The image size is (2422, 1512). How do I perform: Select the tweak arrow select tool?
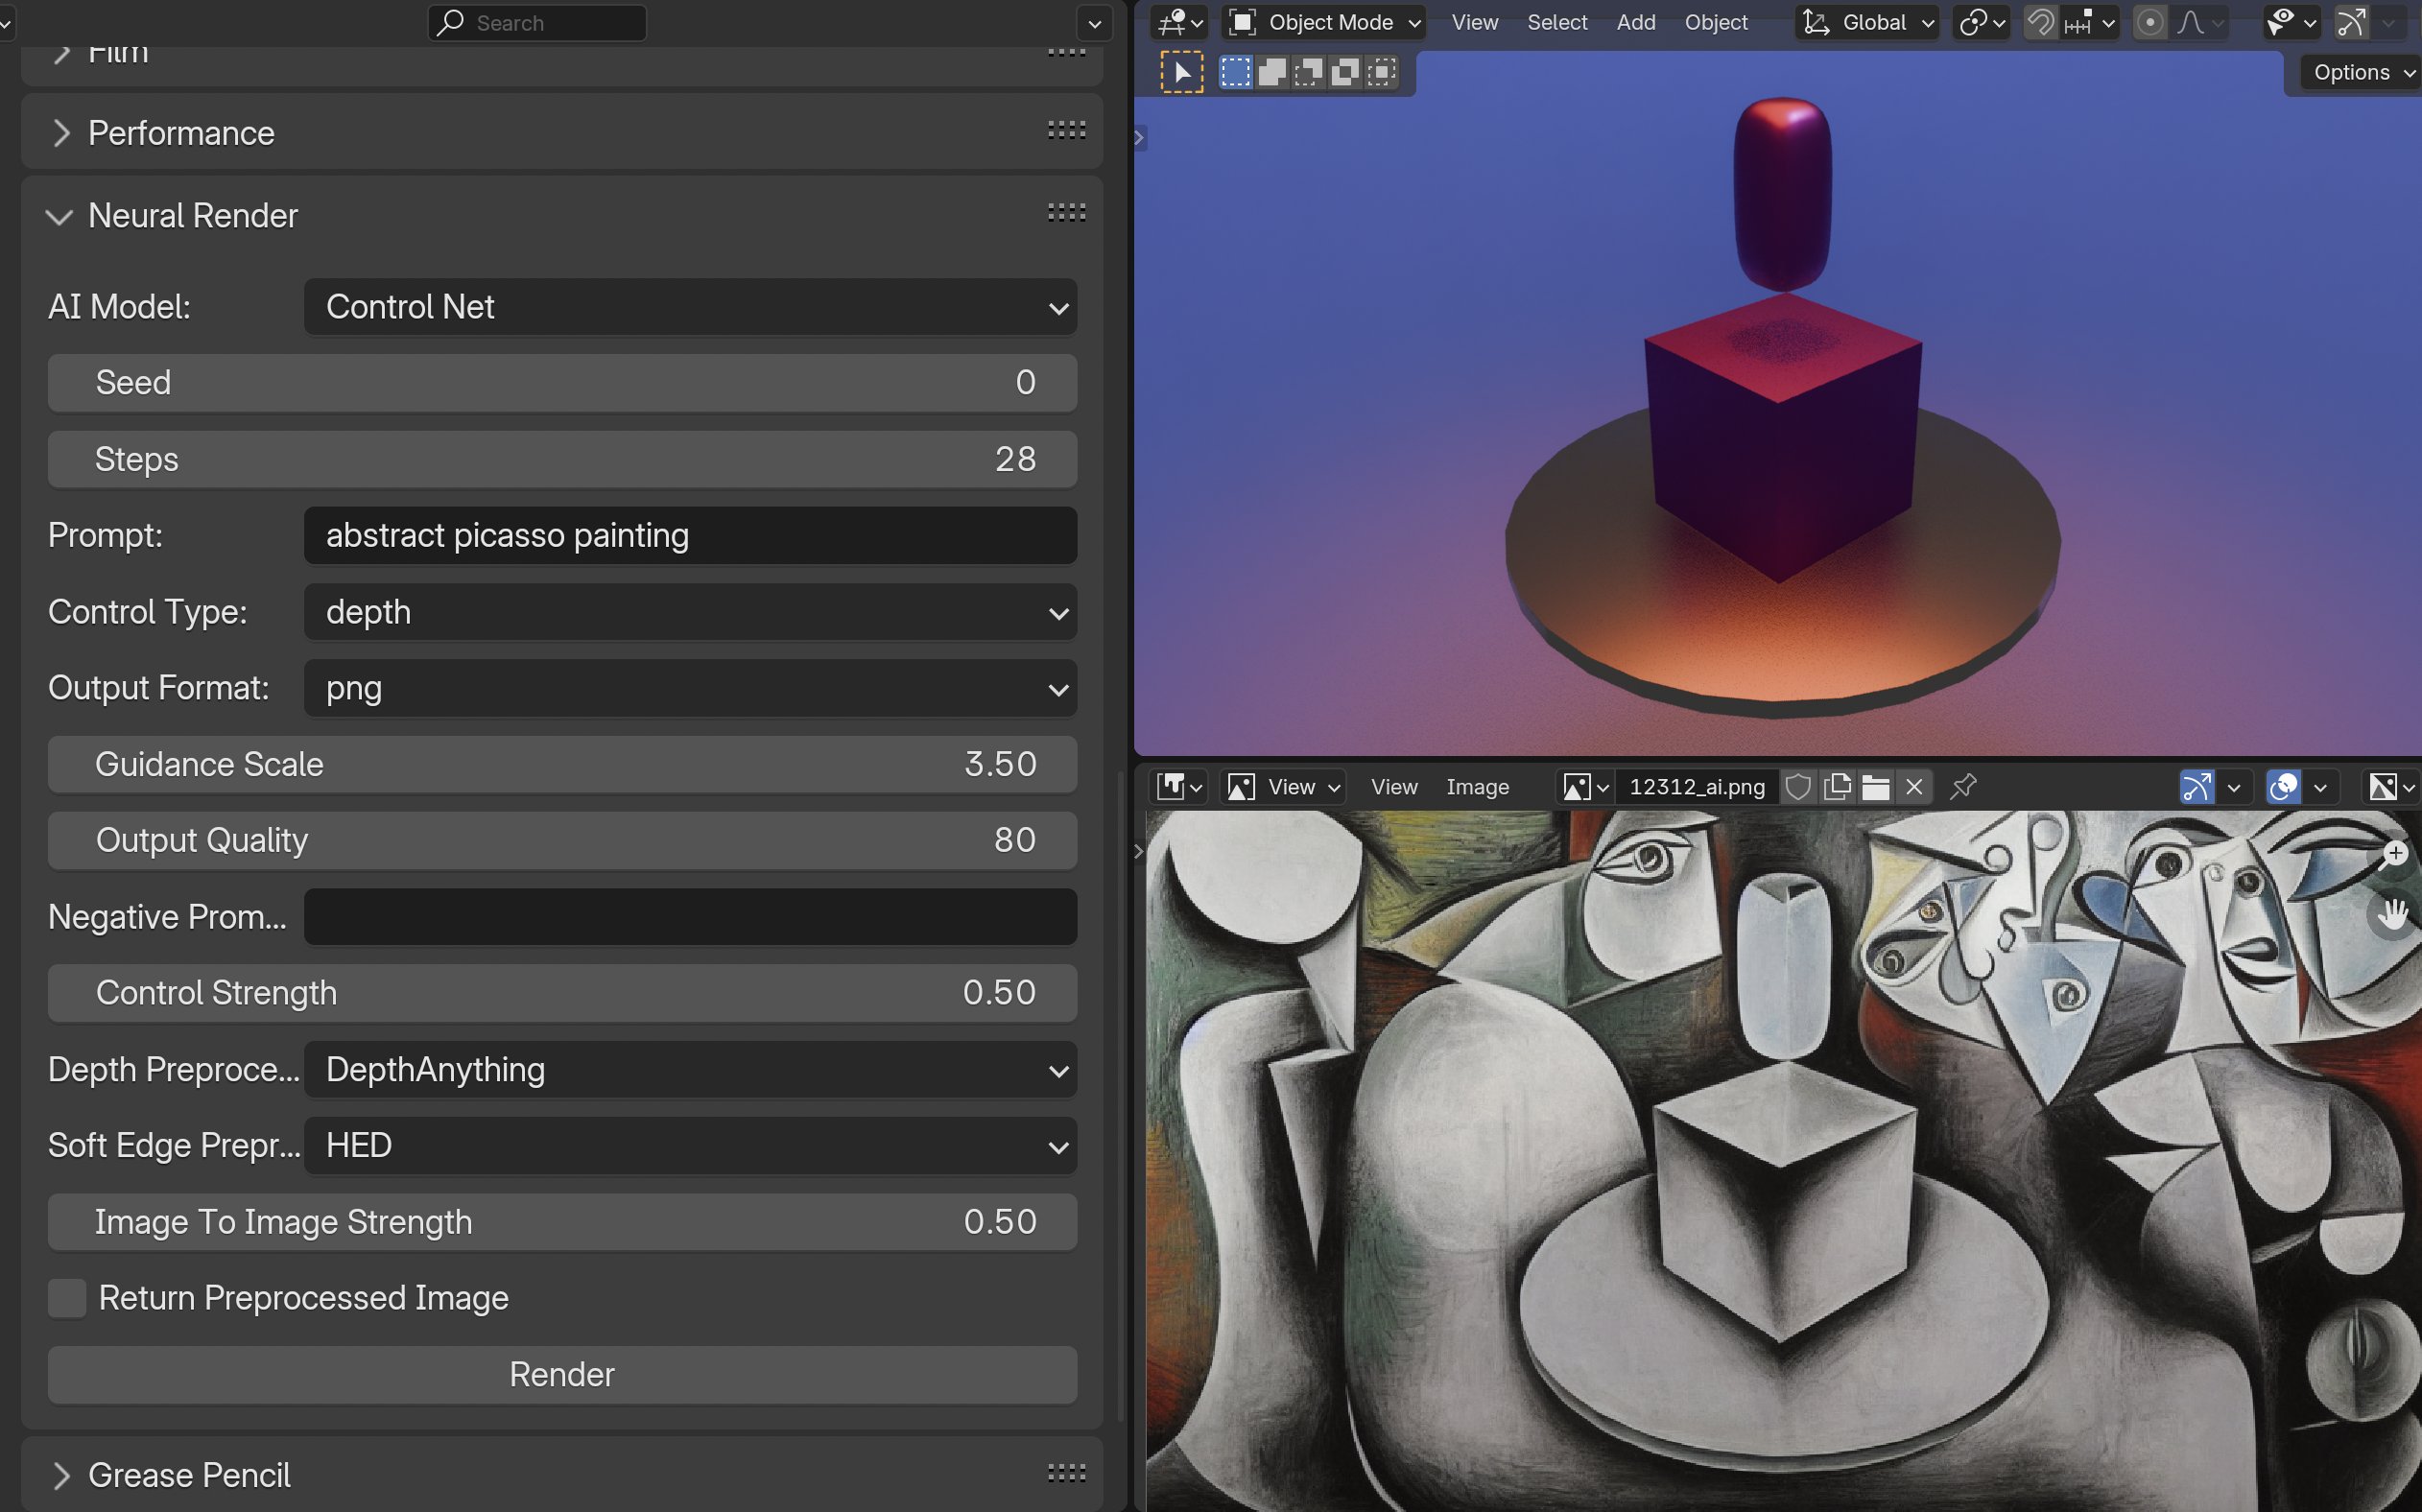[1182, 72]
